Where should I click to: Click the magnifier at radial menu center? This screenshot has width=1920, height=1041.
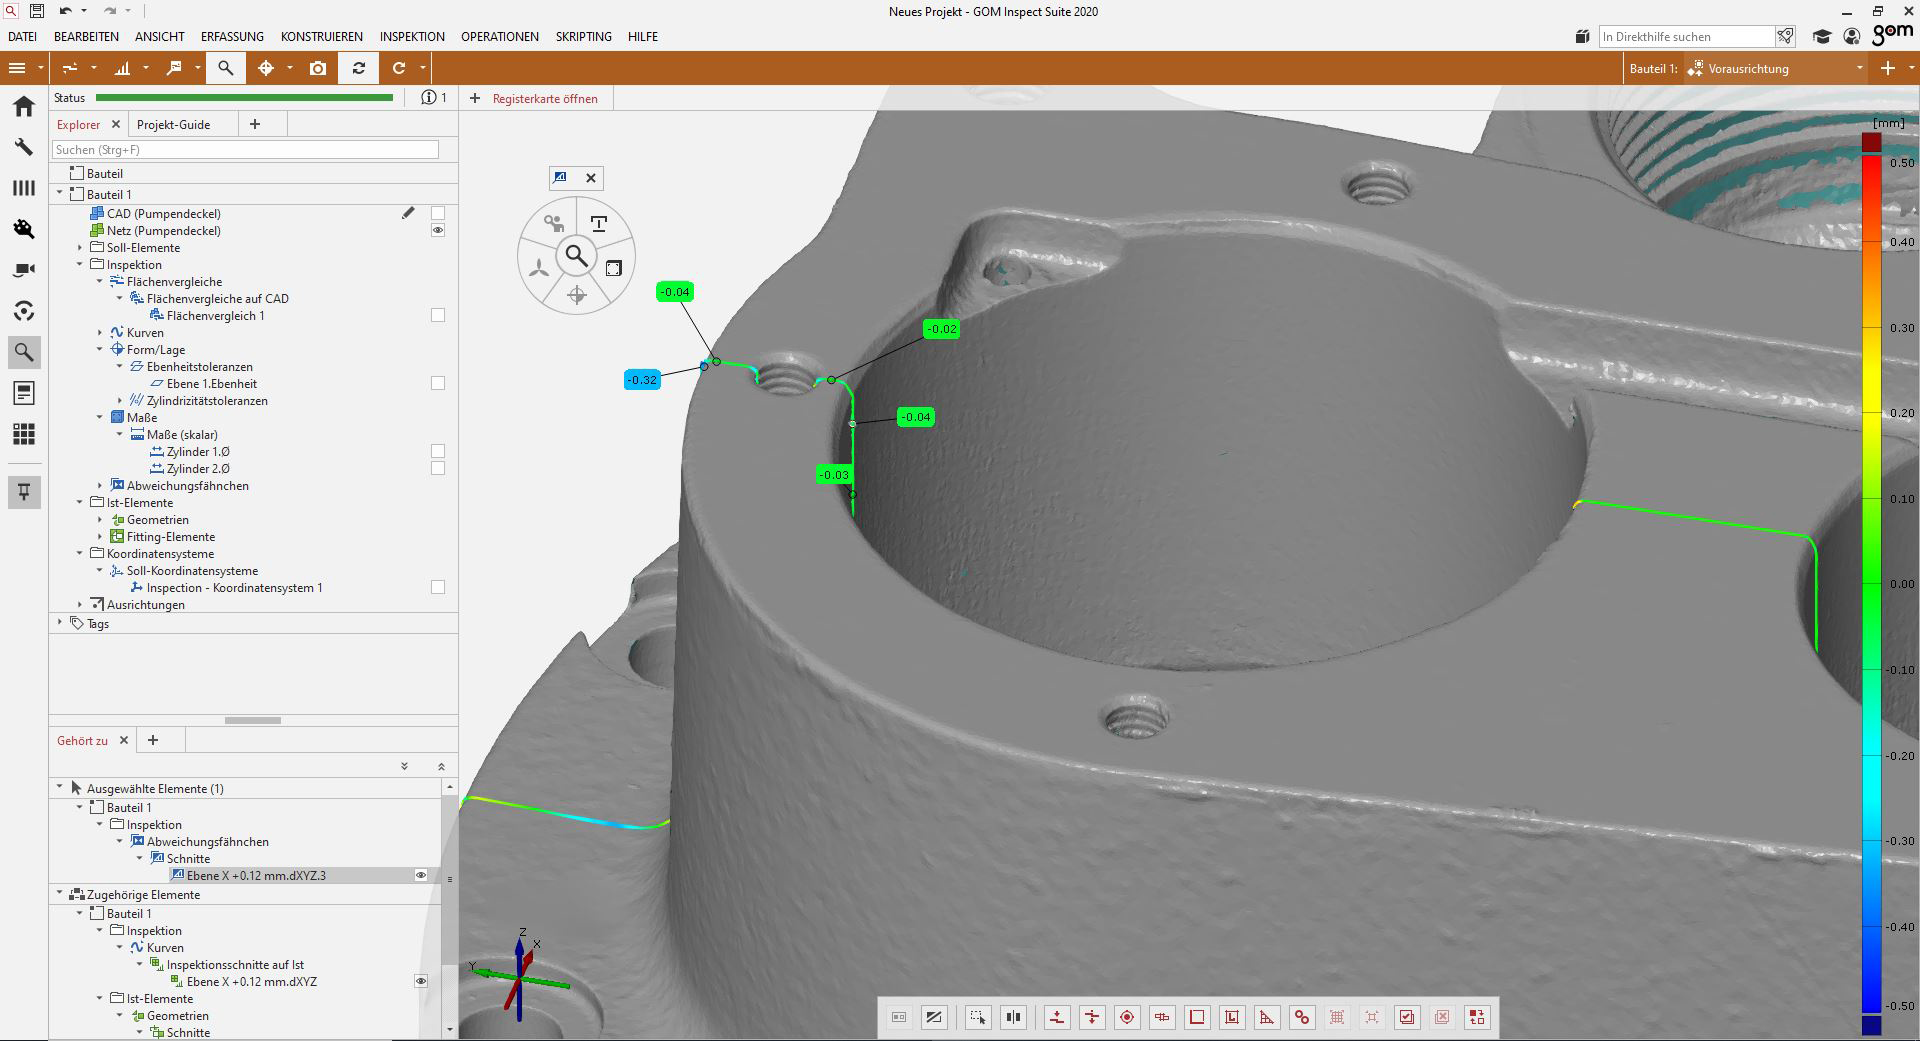pyautogui.click(x=576, y=256)
